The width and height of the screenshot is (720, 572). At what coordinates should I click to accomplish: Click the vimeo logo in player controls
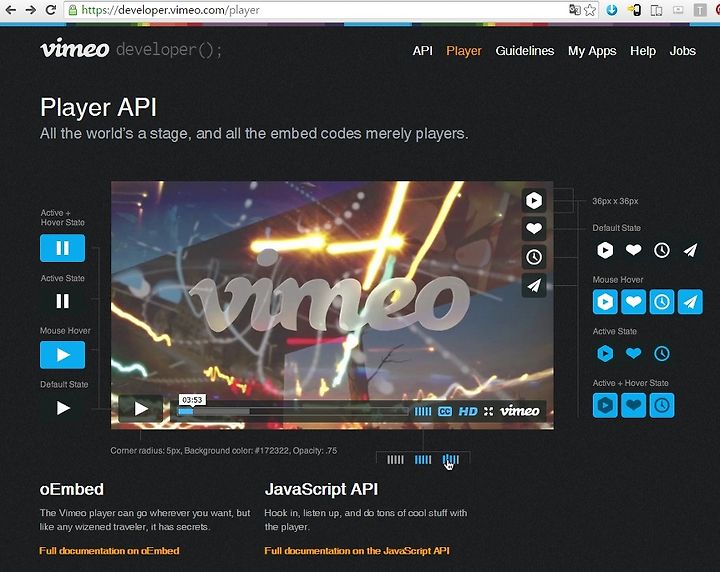pos(519,411)
